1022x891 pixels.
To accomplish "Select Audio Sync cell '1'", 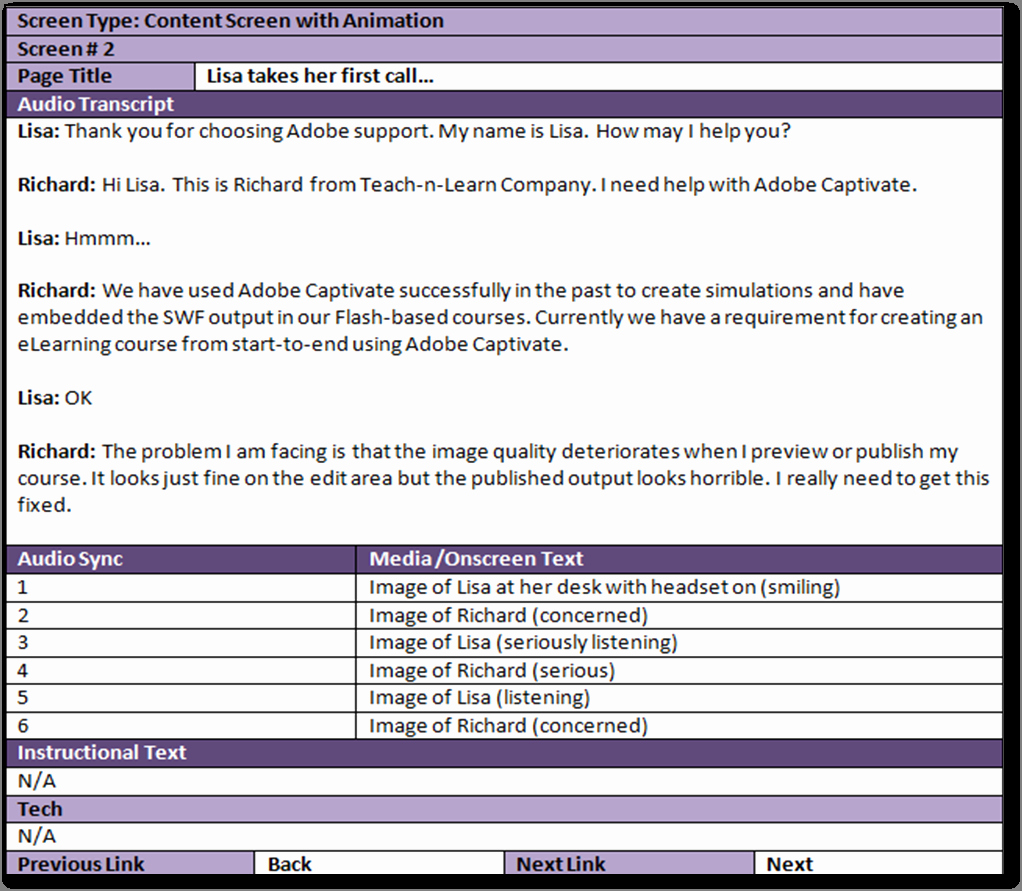I will (181, 588).
